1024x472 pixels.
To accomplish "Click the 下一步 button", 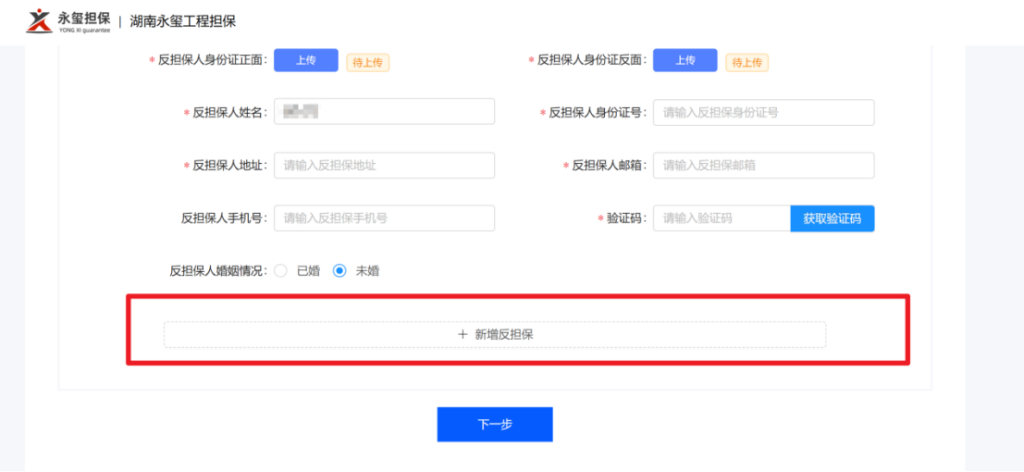I will click(495, 424).
